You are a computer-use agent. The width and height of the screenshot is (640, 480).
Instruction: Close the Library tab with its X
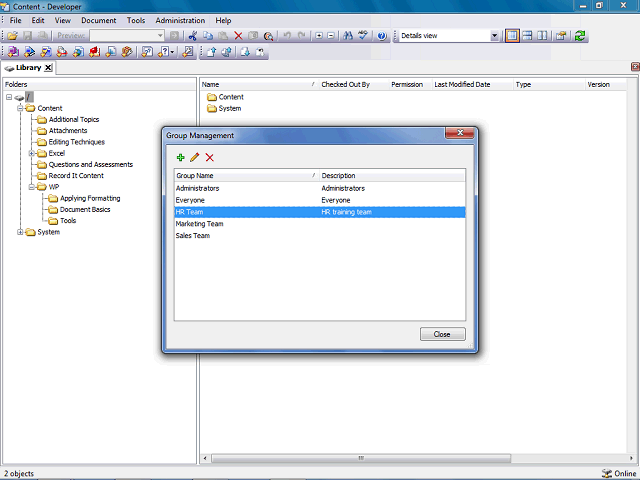(48, 68)
